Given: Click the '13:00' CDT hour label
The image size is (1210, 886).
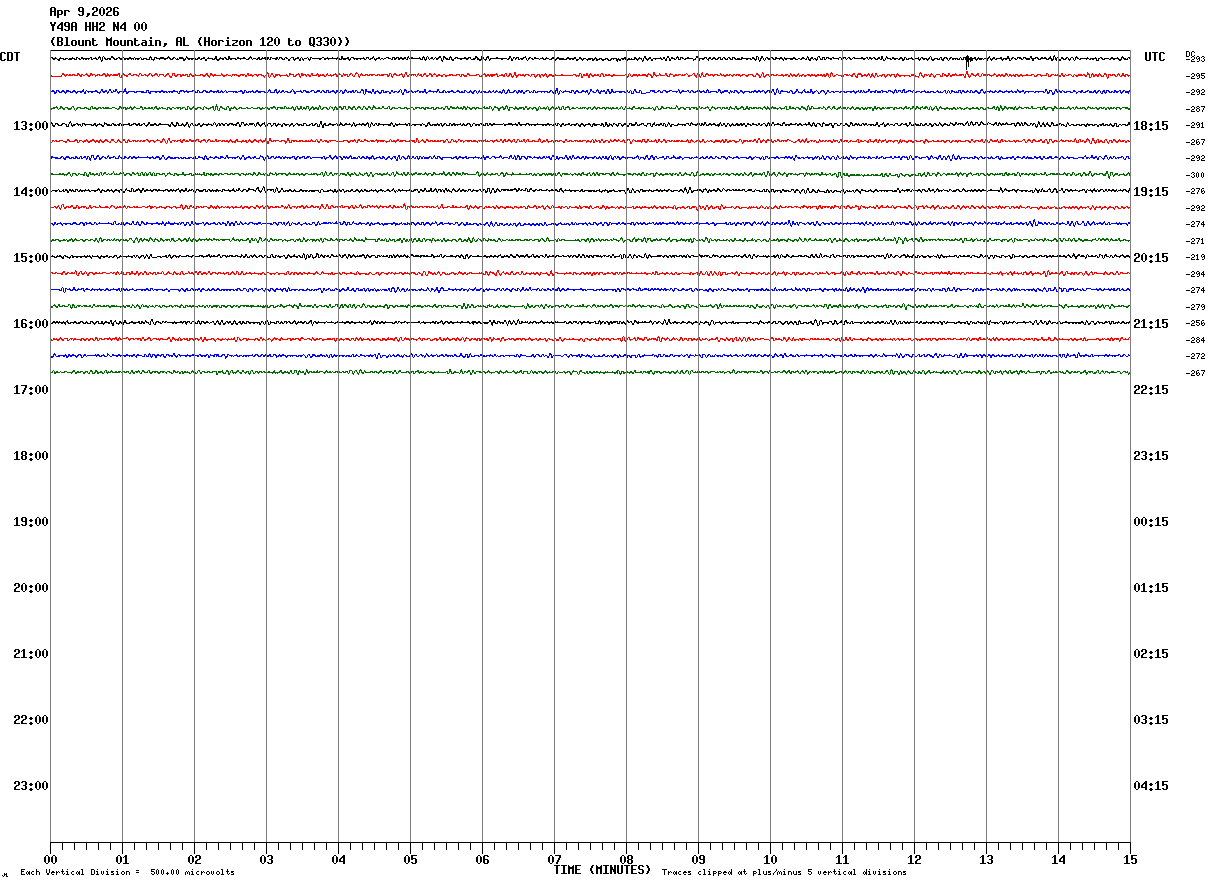Looking at the screenshot, I should pyautogui.click(x=31, y=125).
